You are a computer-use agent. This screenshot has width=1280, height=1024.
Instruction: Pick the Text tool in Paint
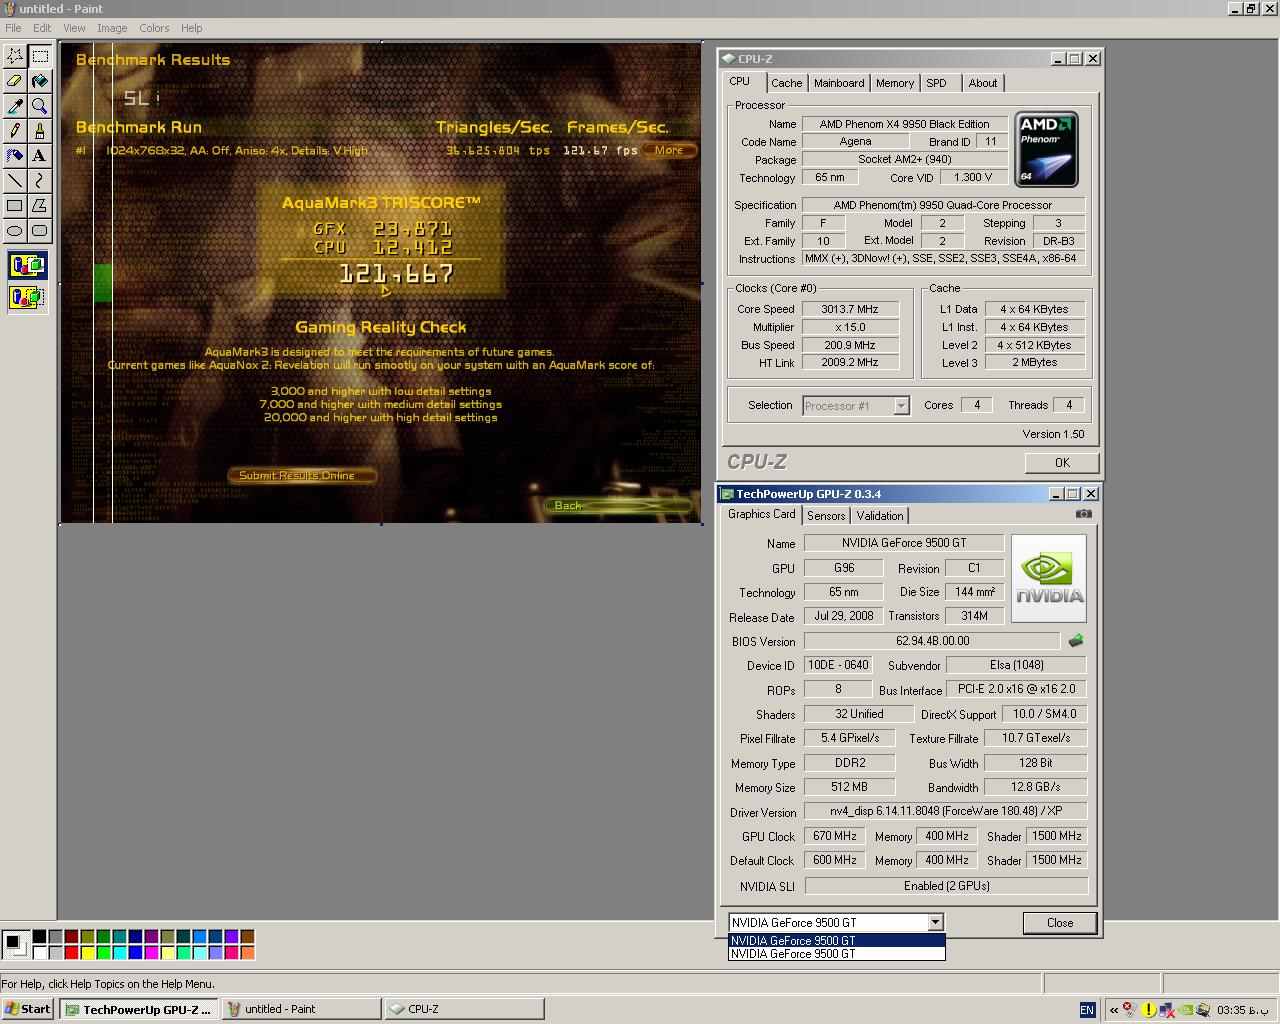point(39,156)
